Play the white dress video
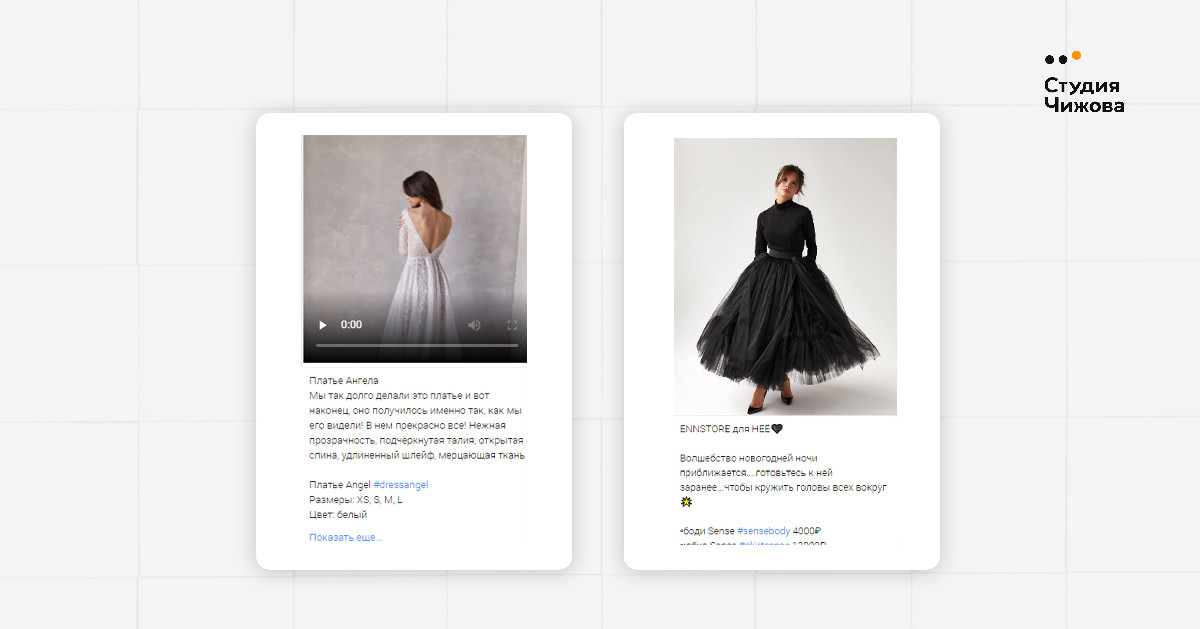This screenshot has width=1200, height=629. (322, 325)
